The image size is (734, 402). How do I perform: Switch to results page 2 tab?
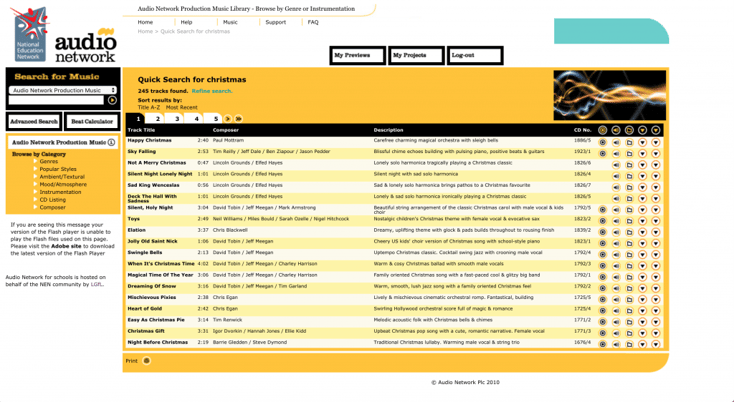point(158,119)
